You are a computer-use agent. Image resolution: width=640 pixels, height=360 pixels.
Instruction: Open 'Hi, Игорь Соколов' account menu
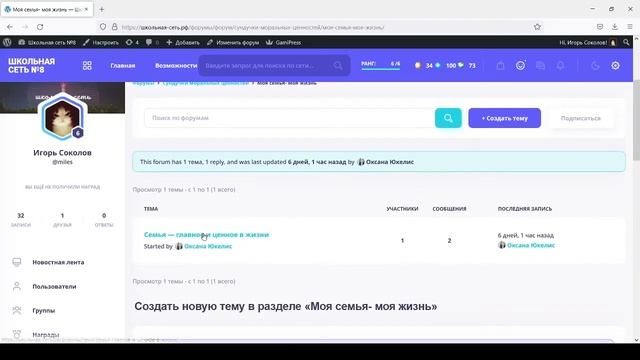588,42
